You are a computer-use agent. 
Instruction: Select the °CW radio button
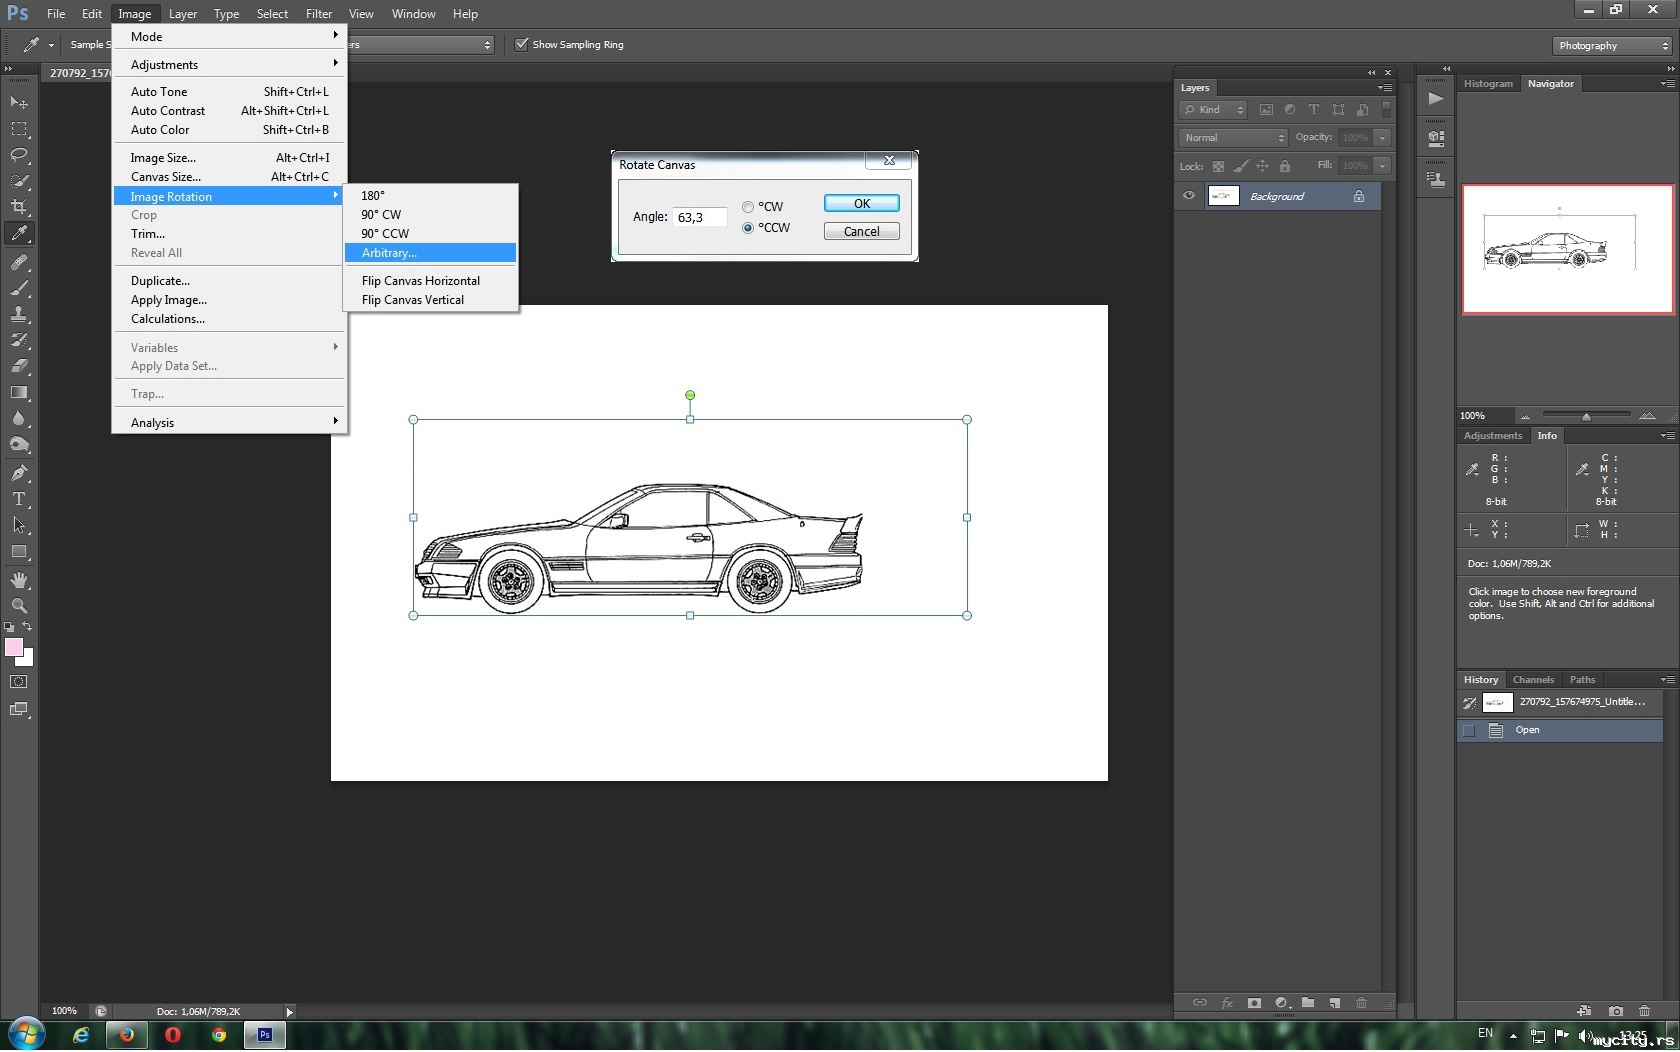748,207
